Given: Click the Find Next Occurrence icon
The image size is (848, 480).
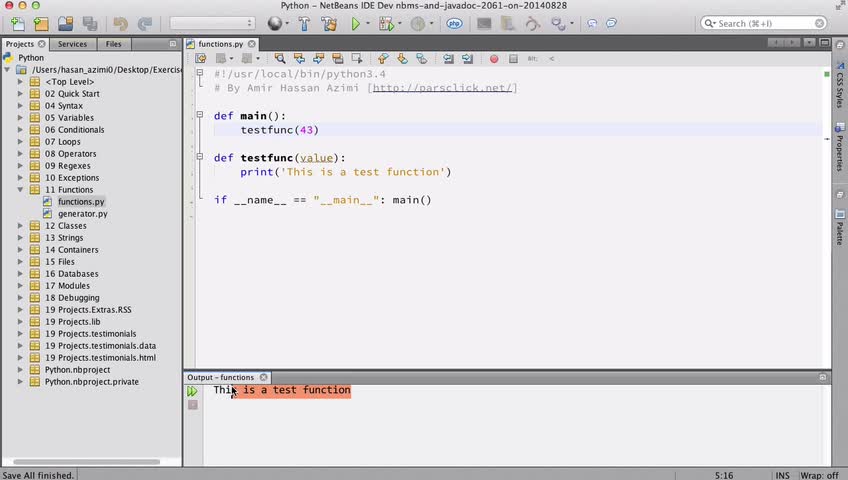Looking at the screenshot, I should pyautogui.click(x=319, y=58).
